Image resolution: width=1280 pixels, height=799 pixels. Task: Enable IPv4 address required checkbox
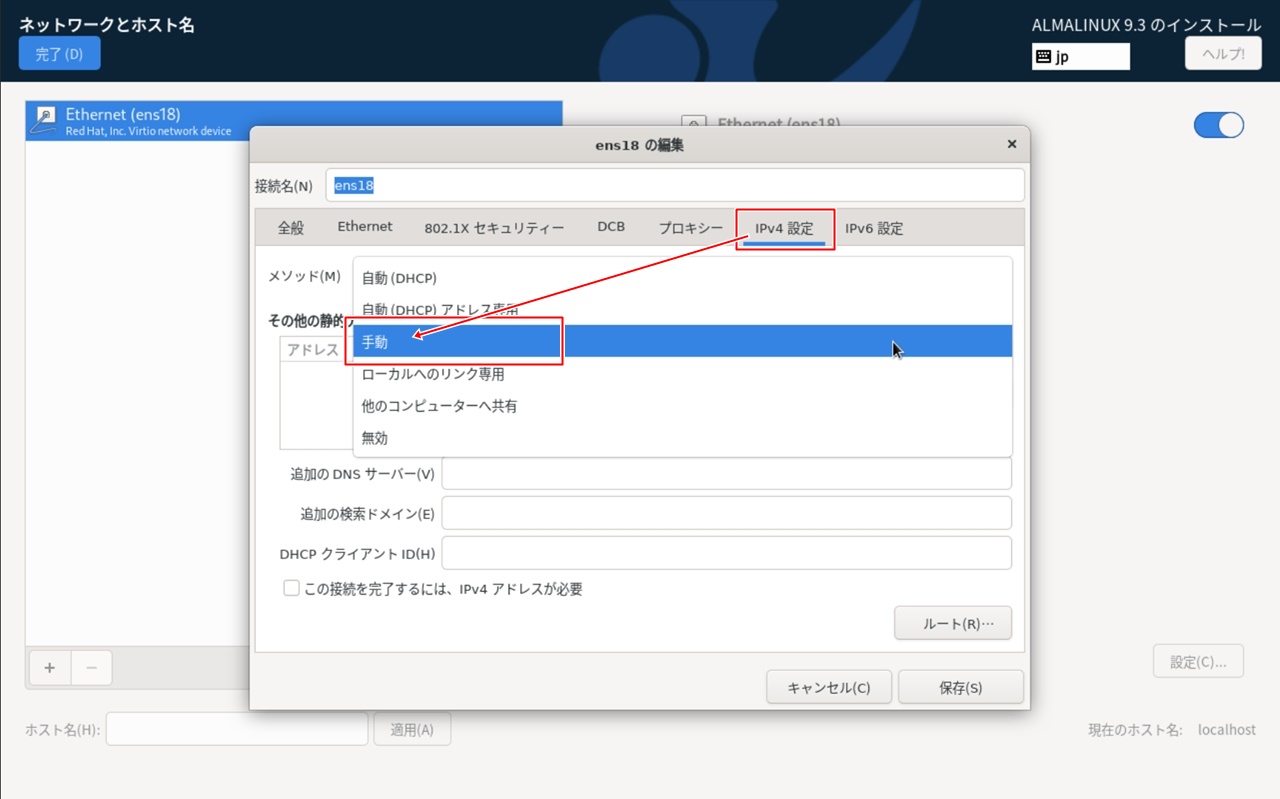click(x=291, y=589)
